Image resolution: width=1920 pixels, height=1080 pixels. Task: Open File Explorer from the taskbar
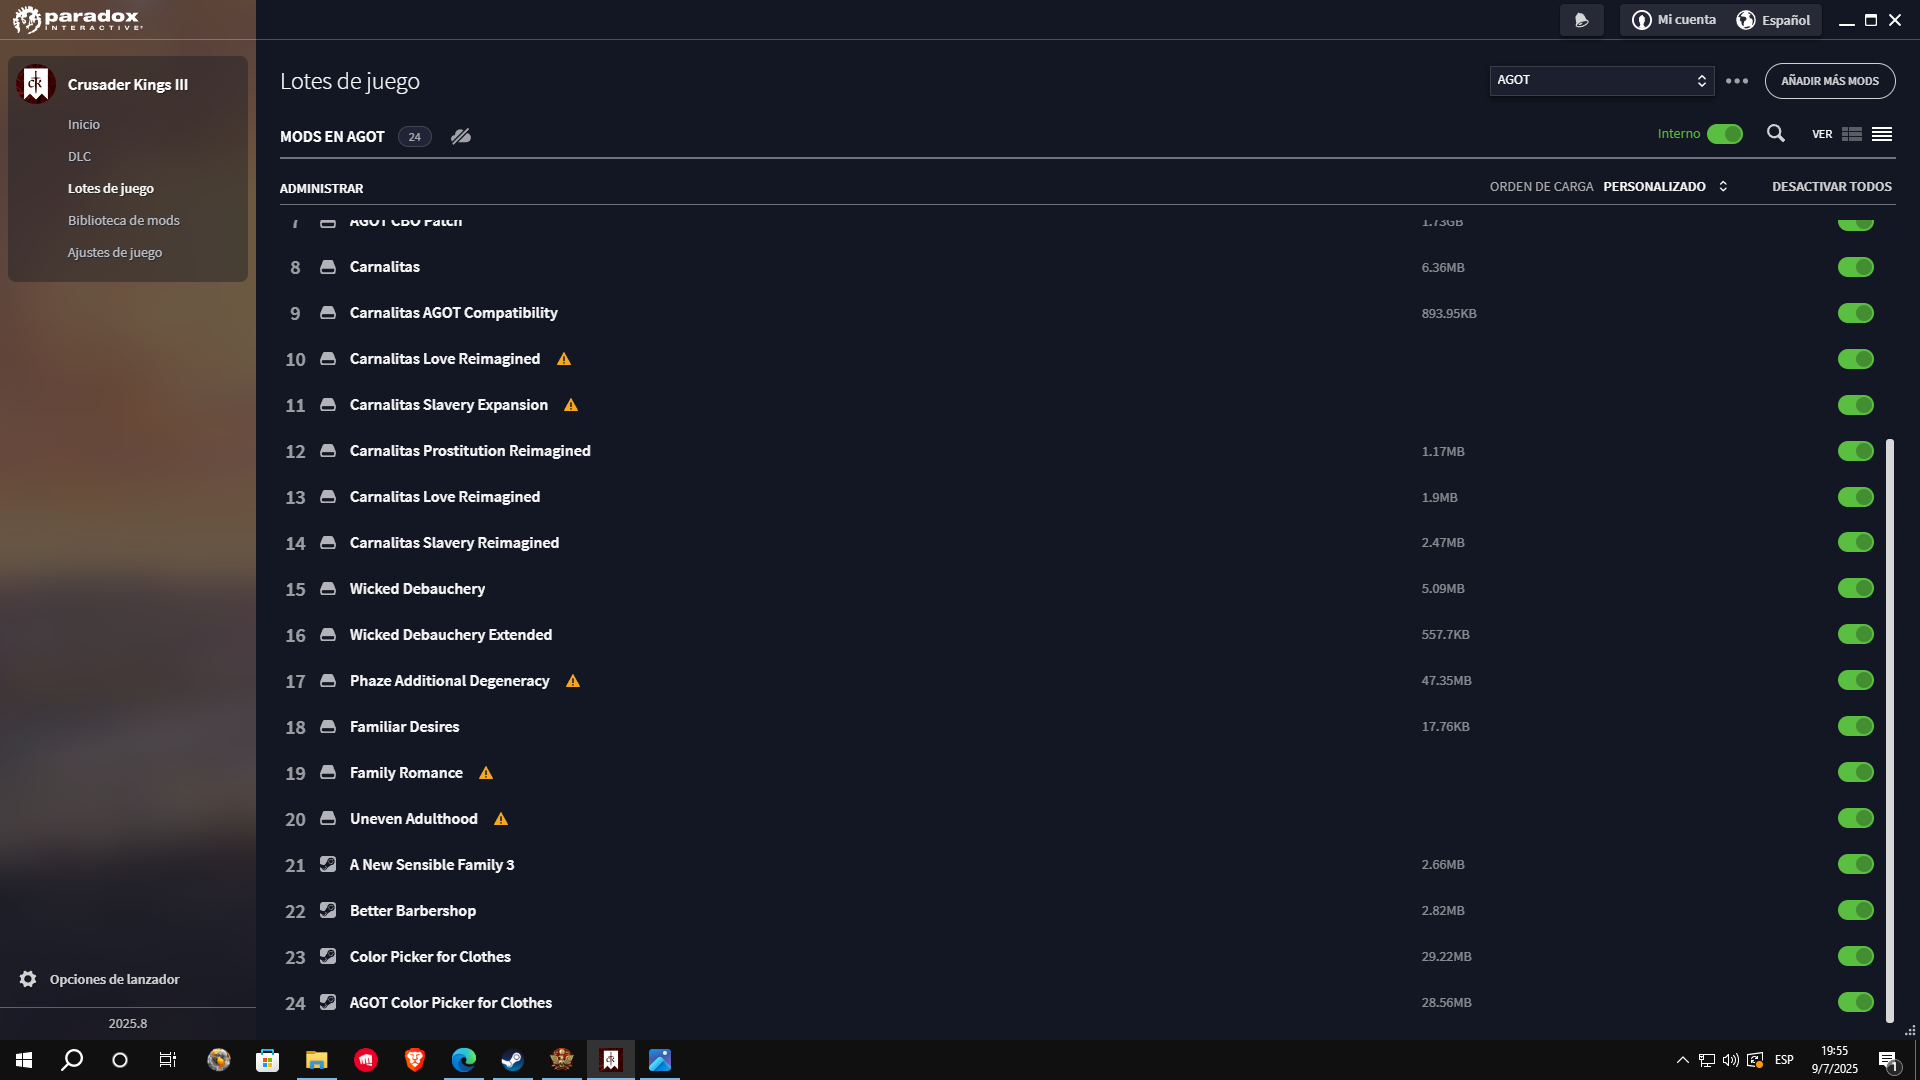click(317, 1060)
